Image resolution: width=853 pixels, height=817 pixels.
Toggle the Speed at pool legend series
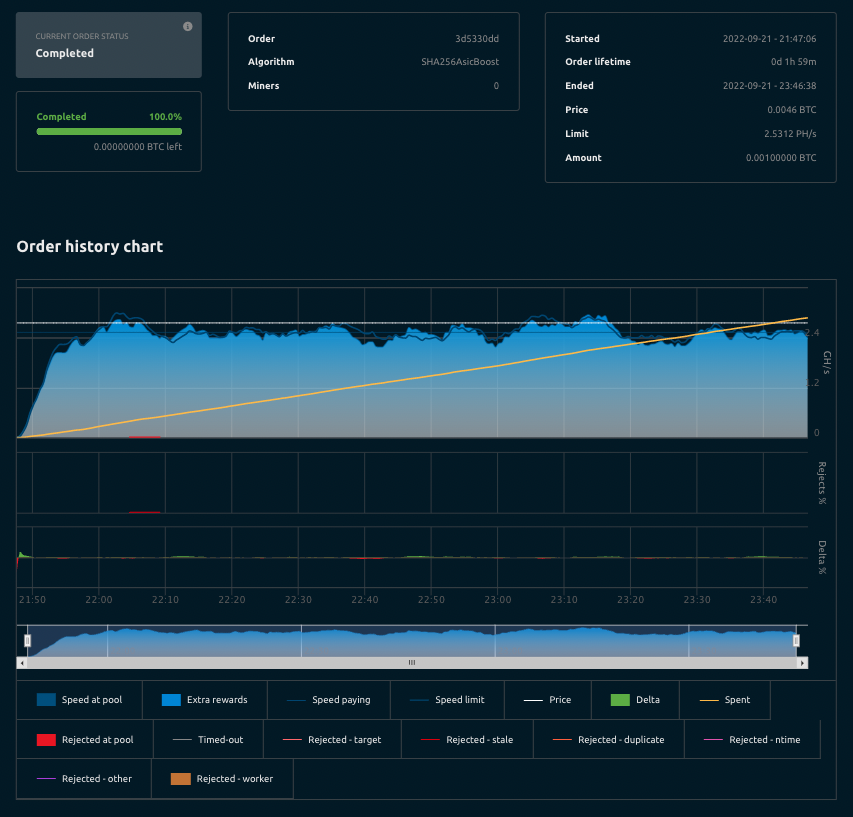(79, 700)
